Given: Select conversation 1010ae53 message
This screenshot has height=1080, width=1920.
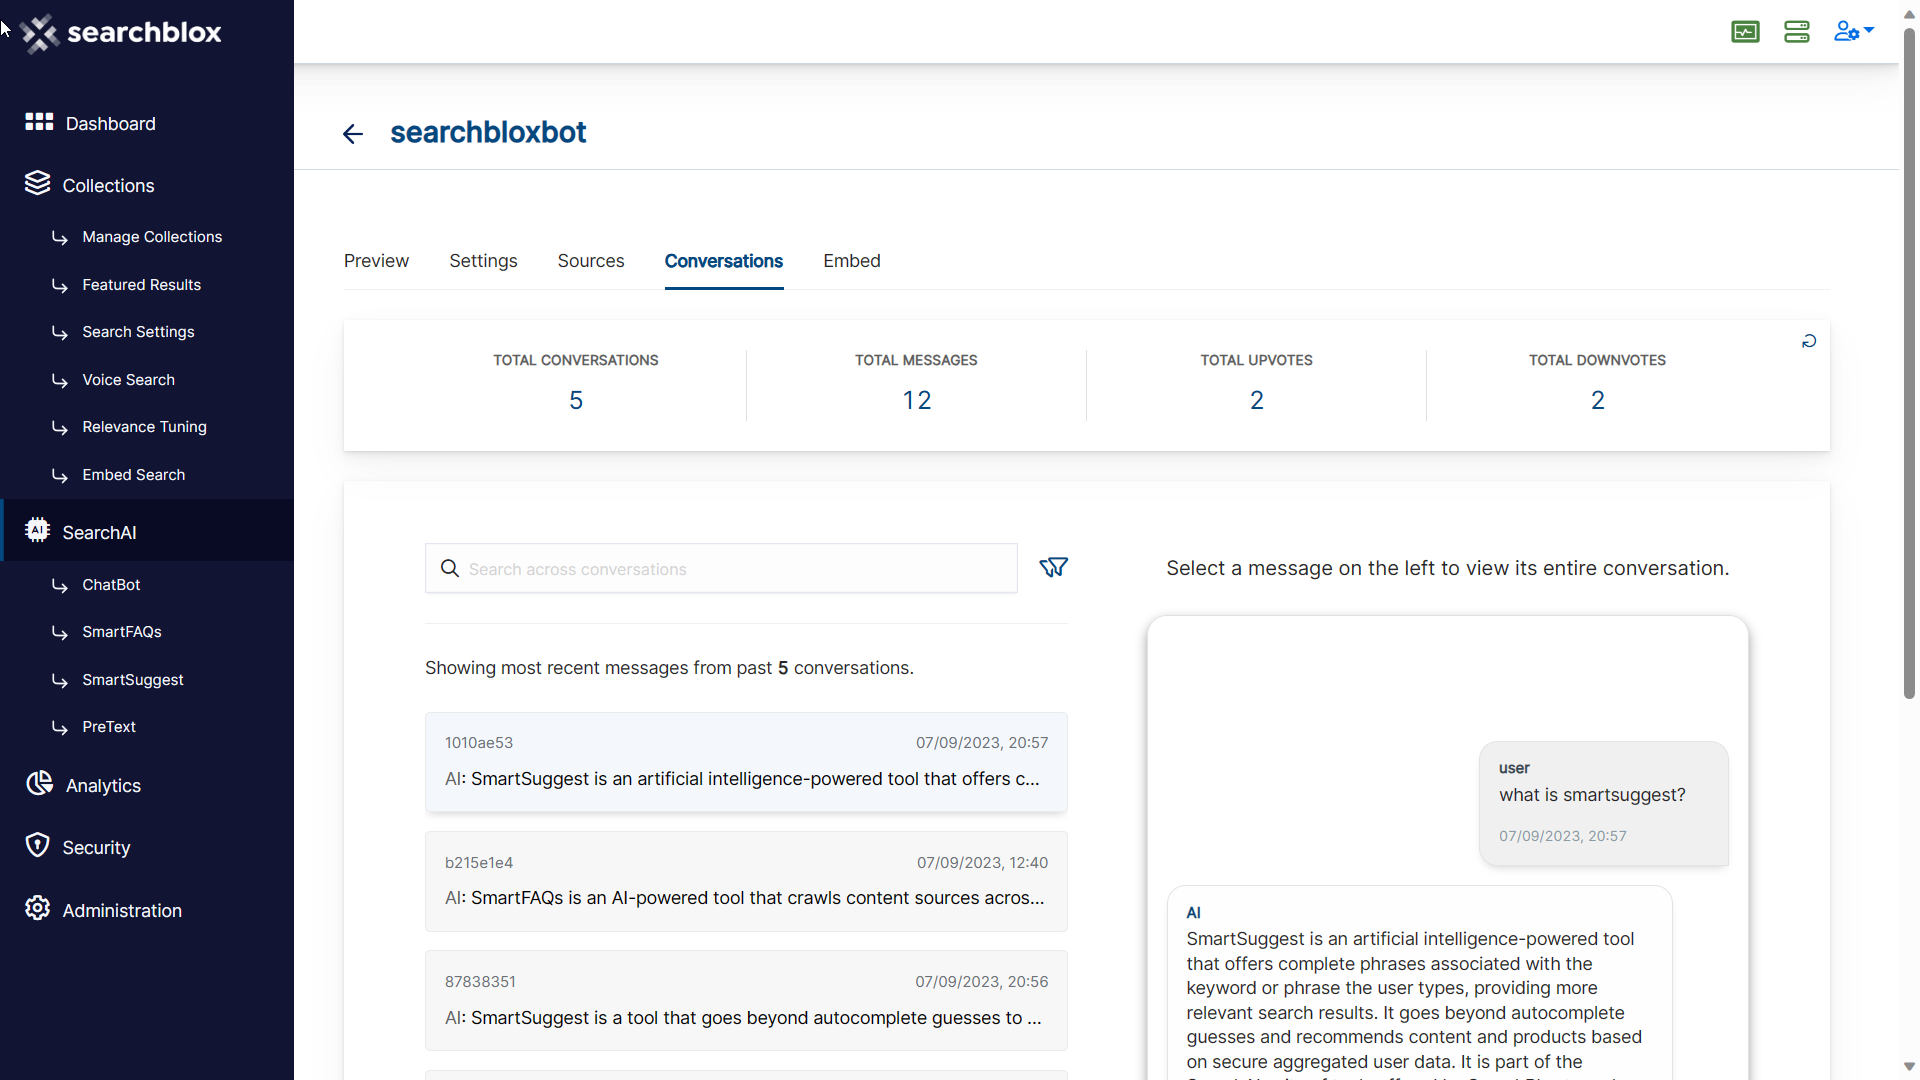Looking at the screenshot, I should [745, 762].
